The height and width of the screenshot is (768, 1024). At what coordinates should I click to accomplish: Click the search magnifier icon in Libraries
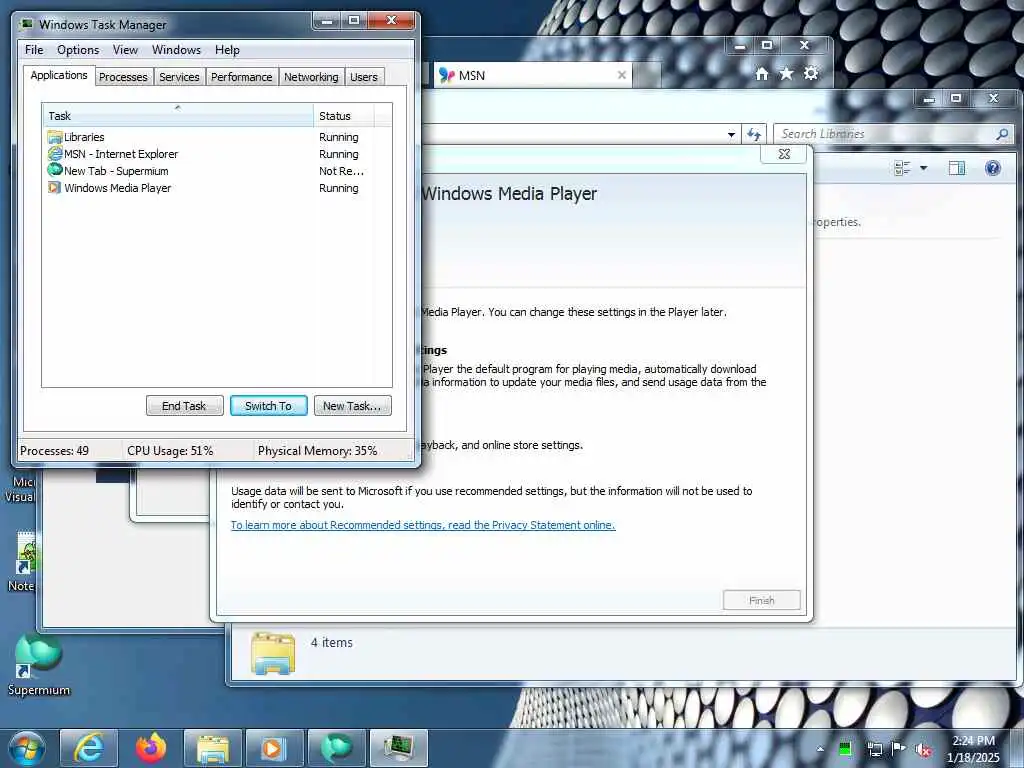pos(1002,134)
